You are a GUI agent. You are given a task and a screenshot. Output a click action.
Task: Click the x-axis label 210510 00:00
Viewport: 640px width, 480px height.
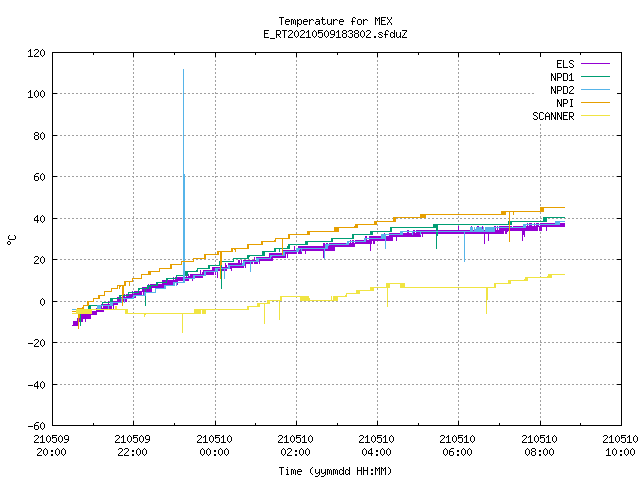(214, 446)
